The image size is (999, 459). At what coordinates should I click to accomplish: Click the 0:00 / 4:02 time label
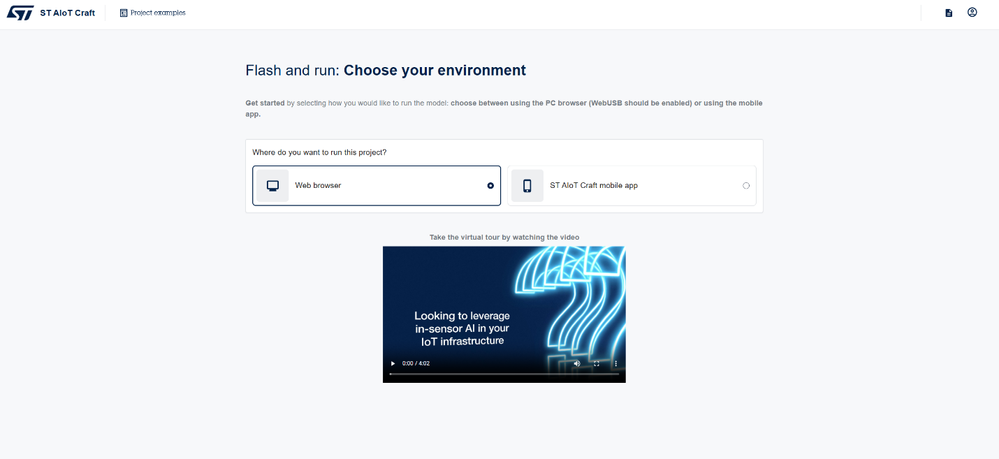[x=416, y=363]
